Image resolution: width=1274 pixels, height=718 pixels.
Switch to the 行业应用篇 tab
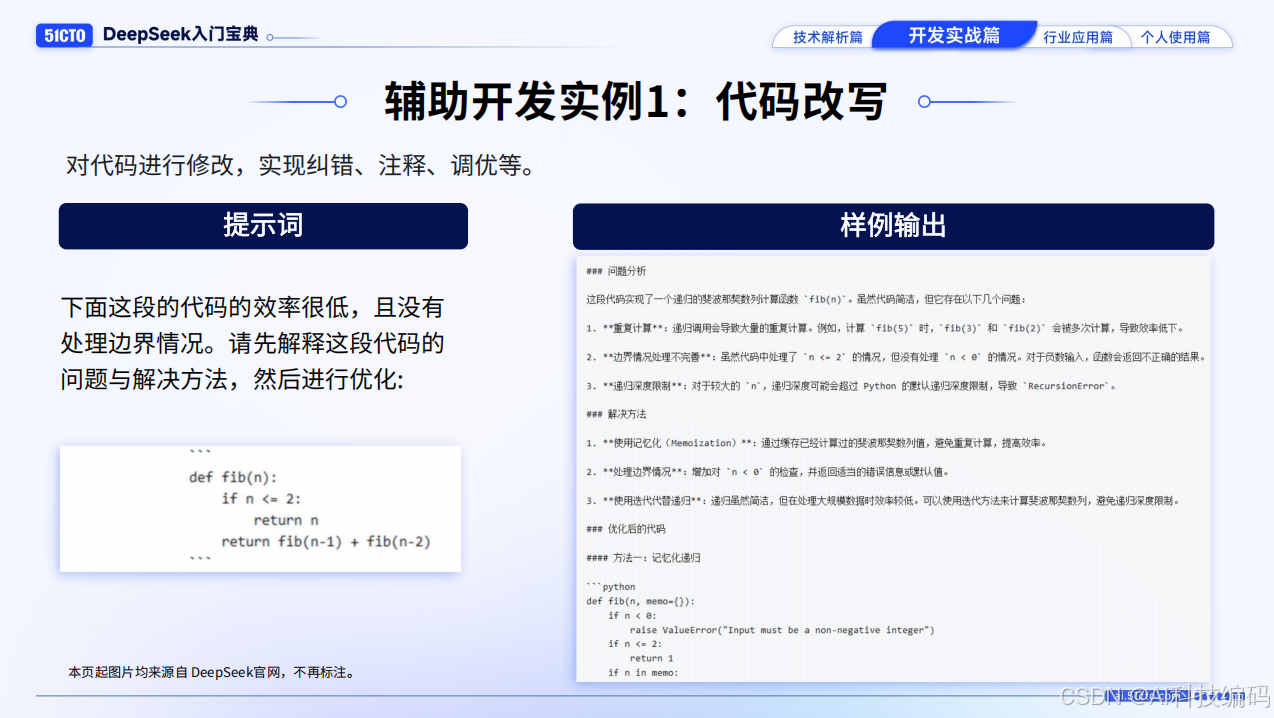tap(1077, 36)
